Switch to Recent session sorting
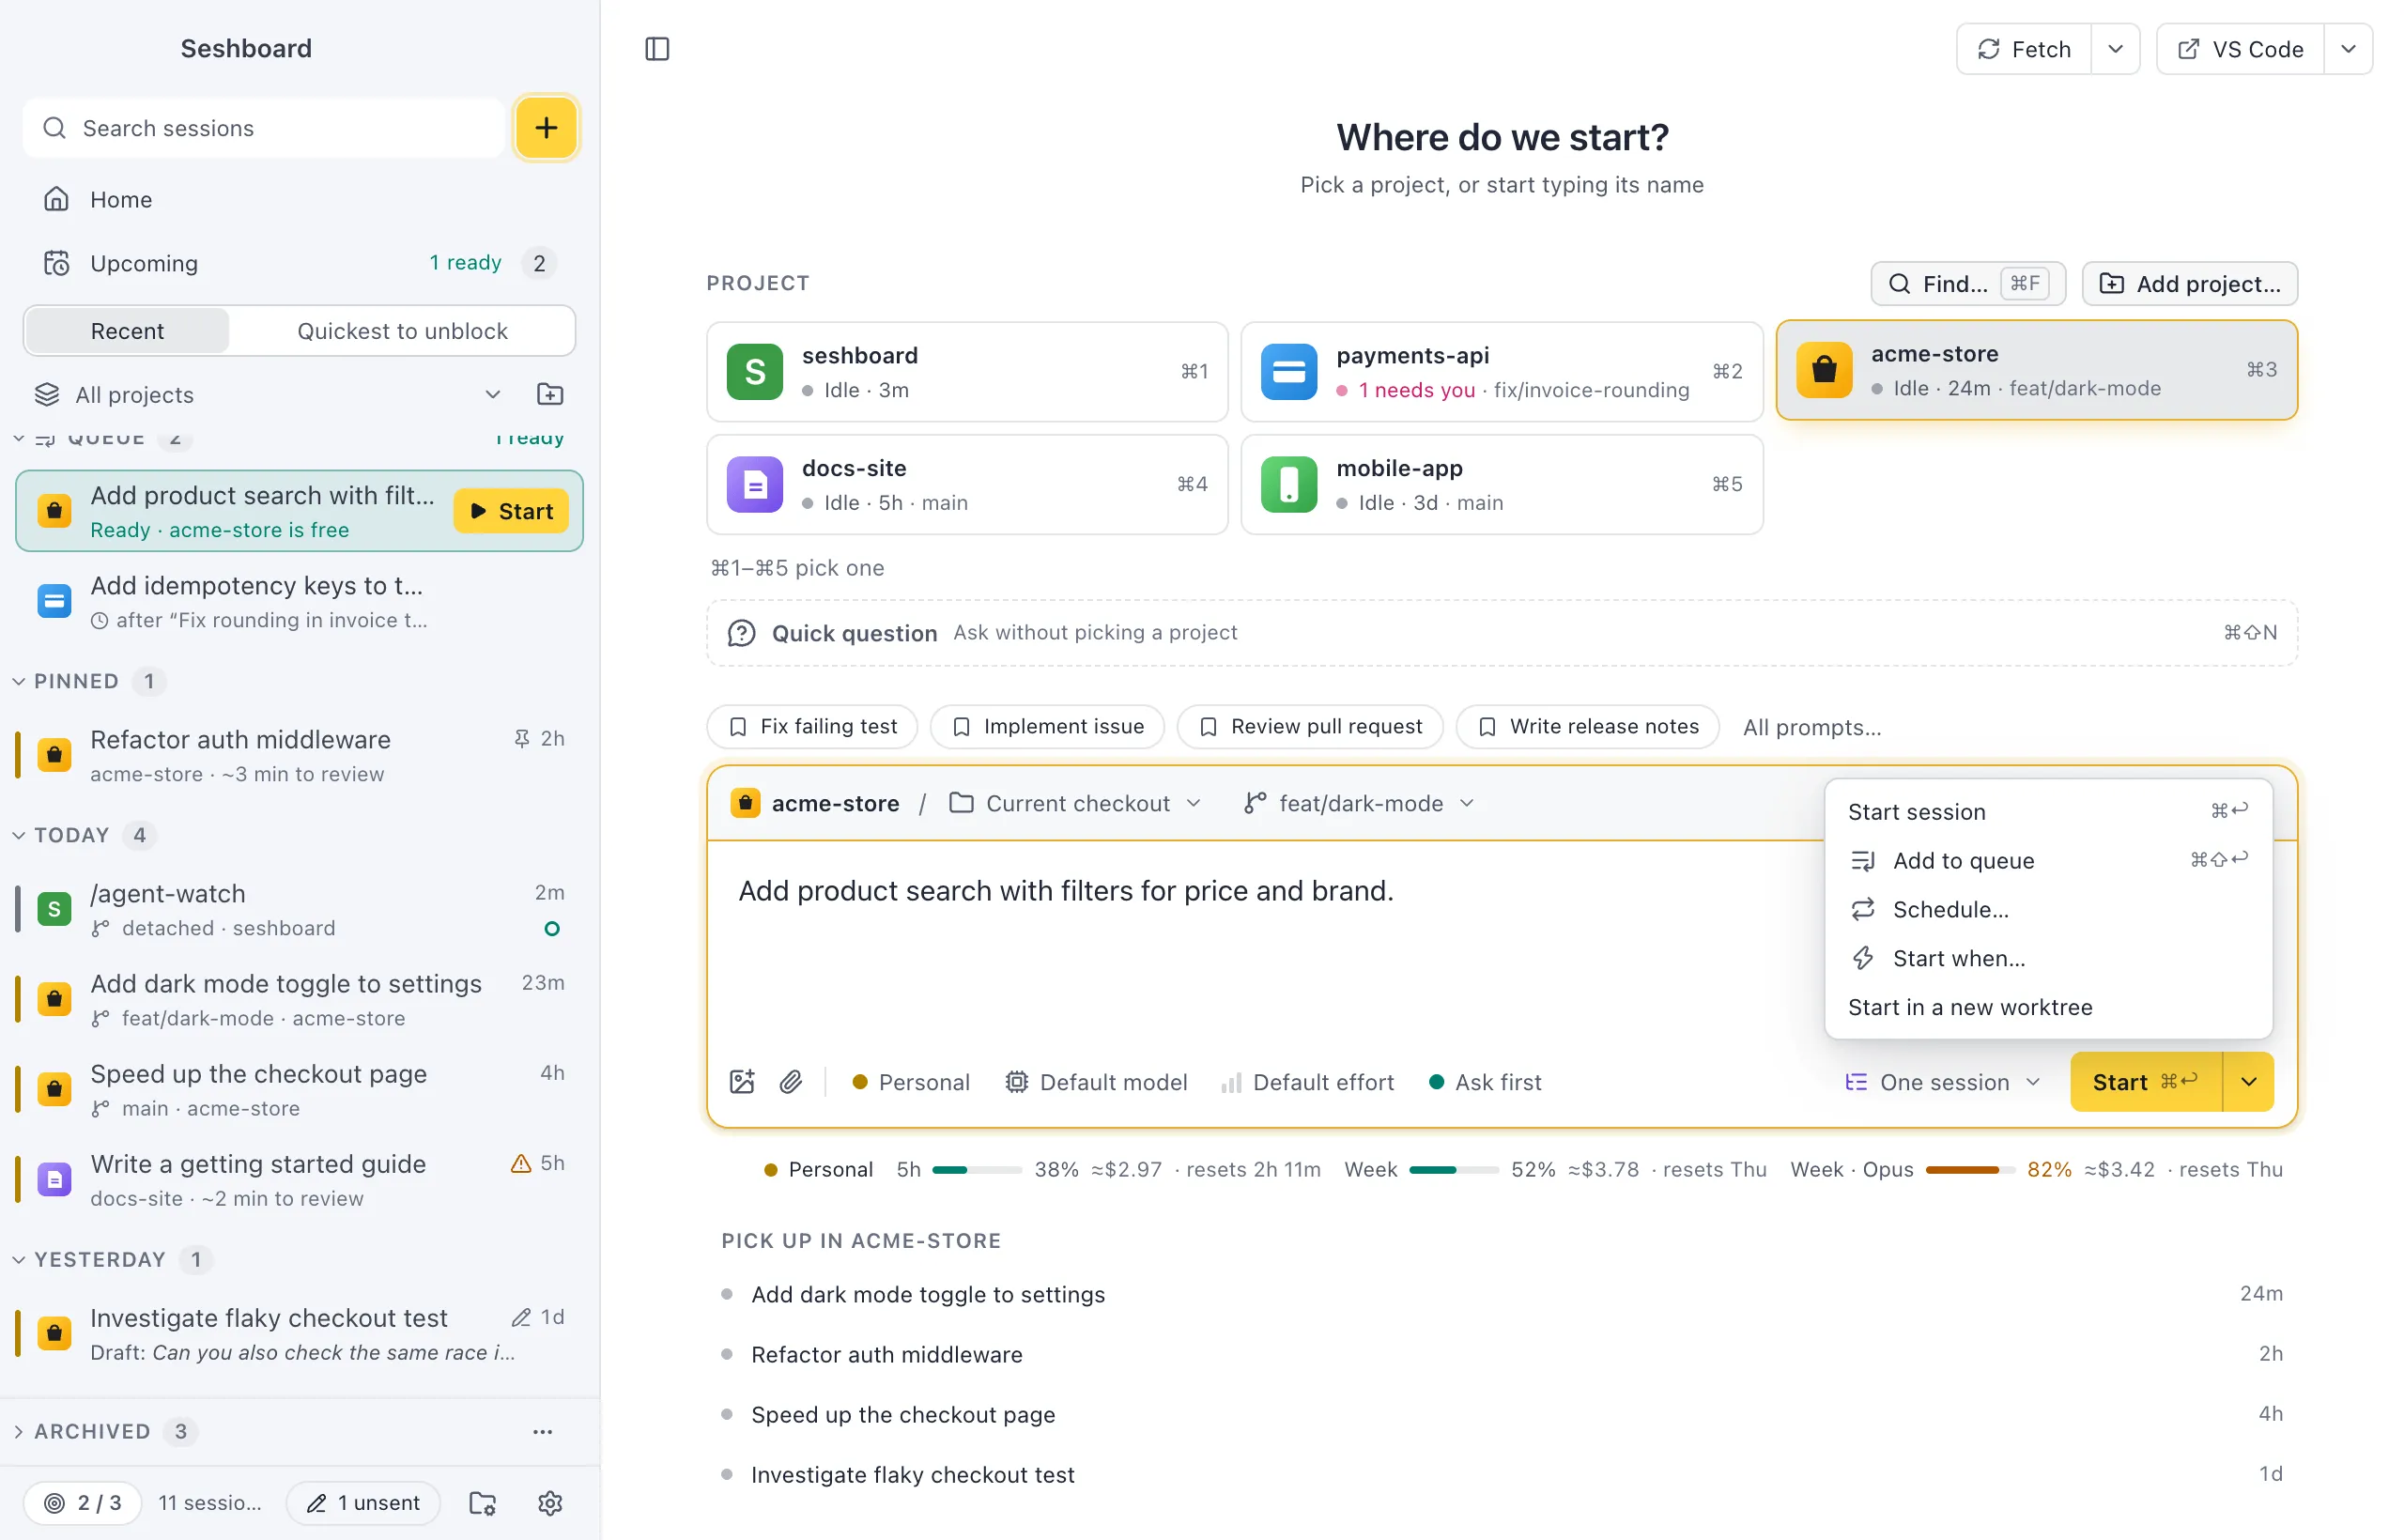 point(127,331)
